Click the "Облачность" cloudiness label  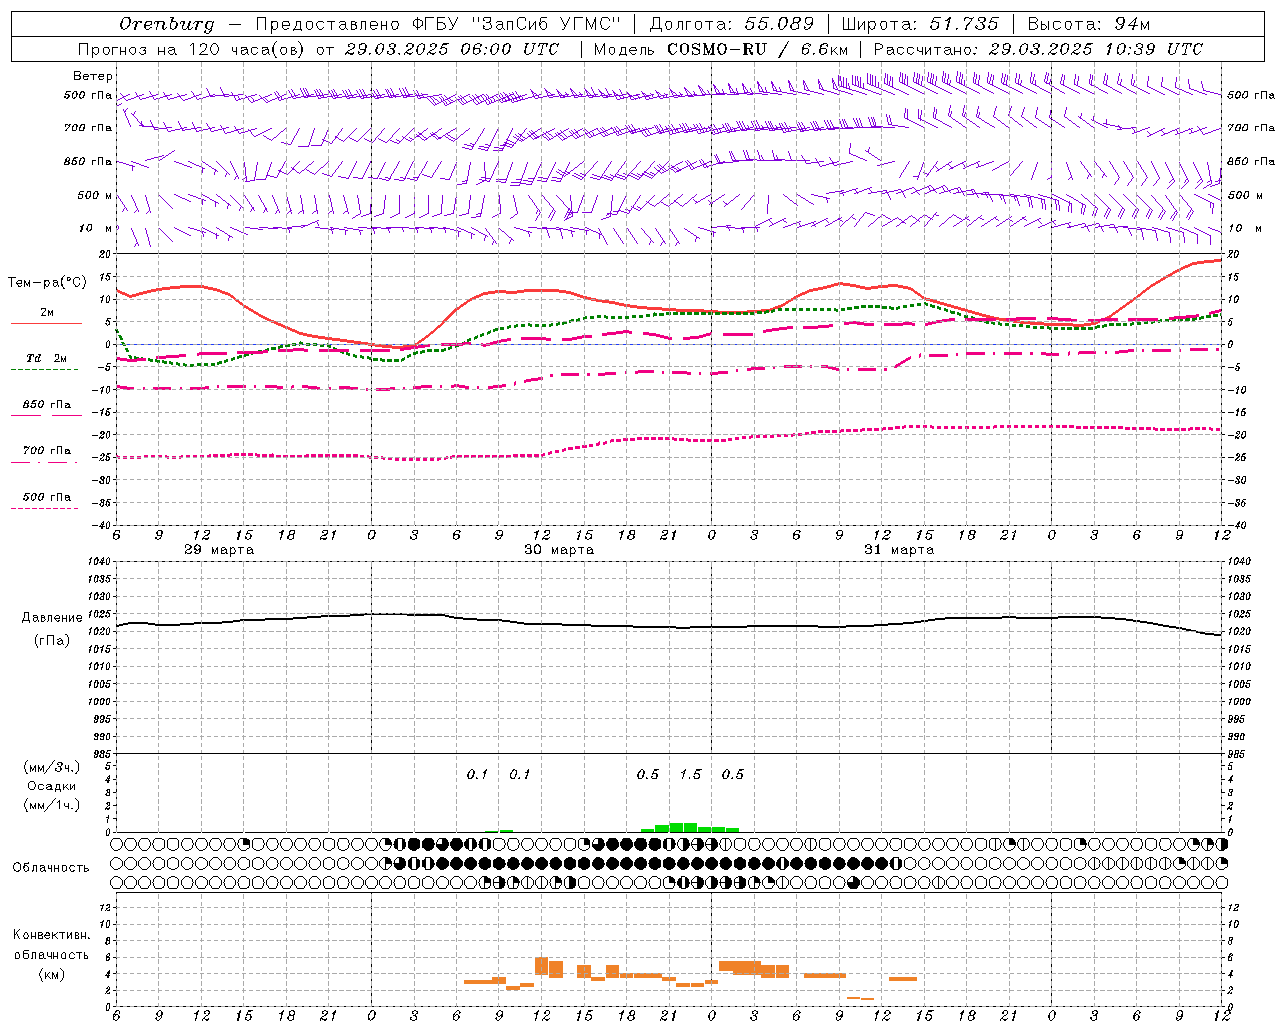pyautogui.click(x=51, y=868)
